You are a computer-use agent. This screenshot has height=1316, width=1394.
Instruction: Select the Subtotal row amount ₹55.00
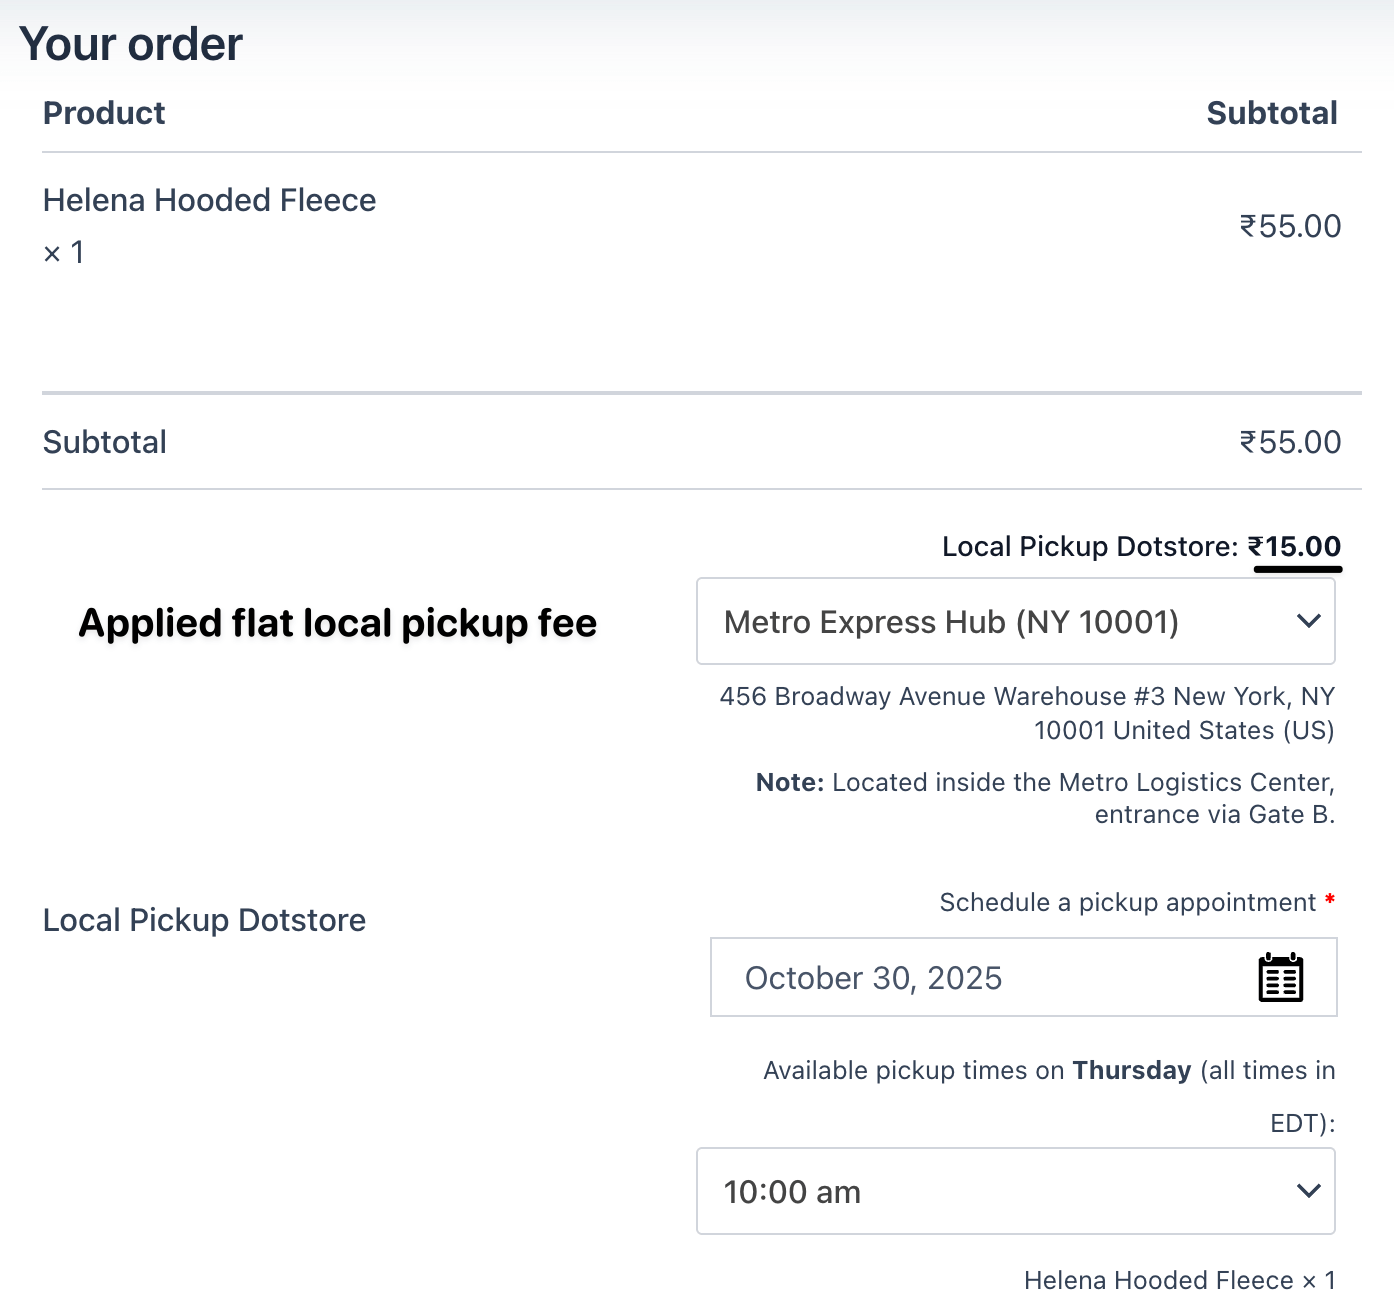[x=1290, y=441]
